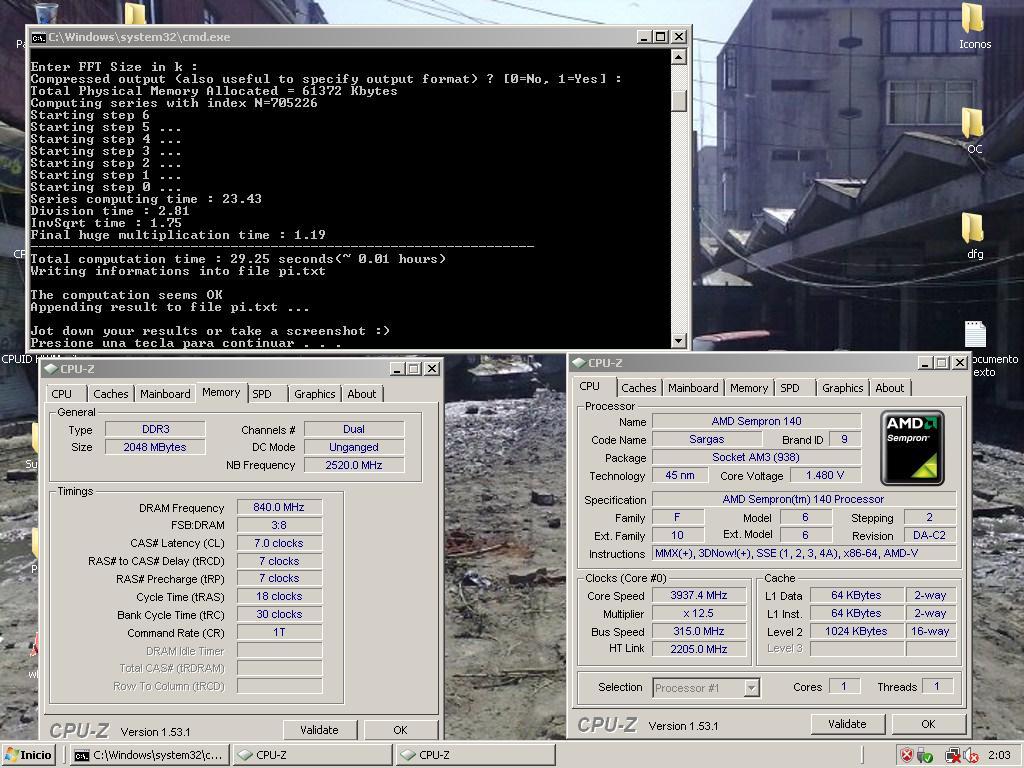Click the CAS# Latency 7.0 clocks value

[x=279, y=543]
